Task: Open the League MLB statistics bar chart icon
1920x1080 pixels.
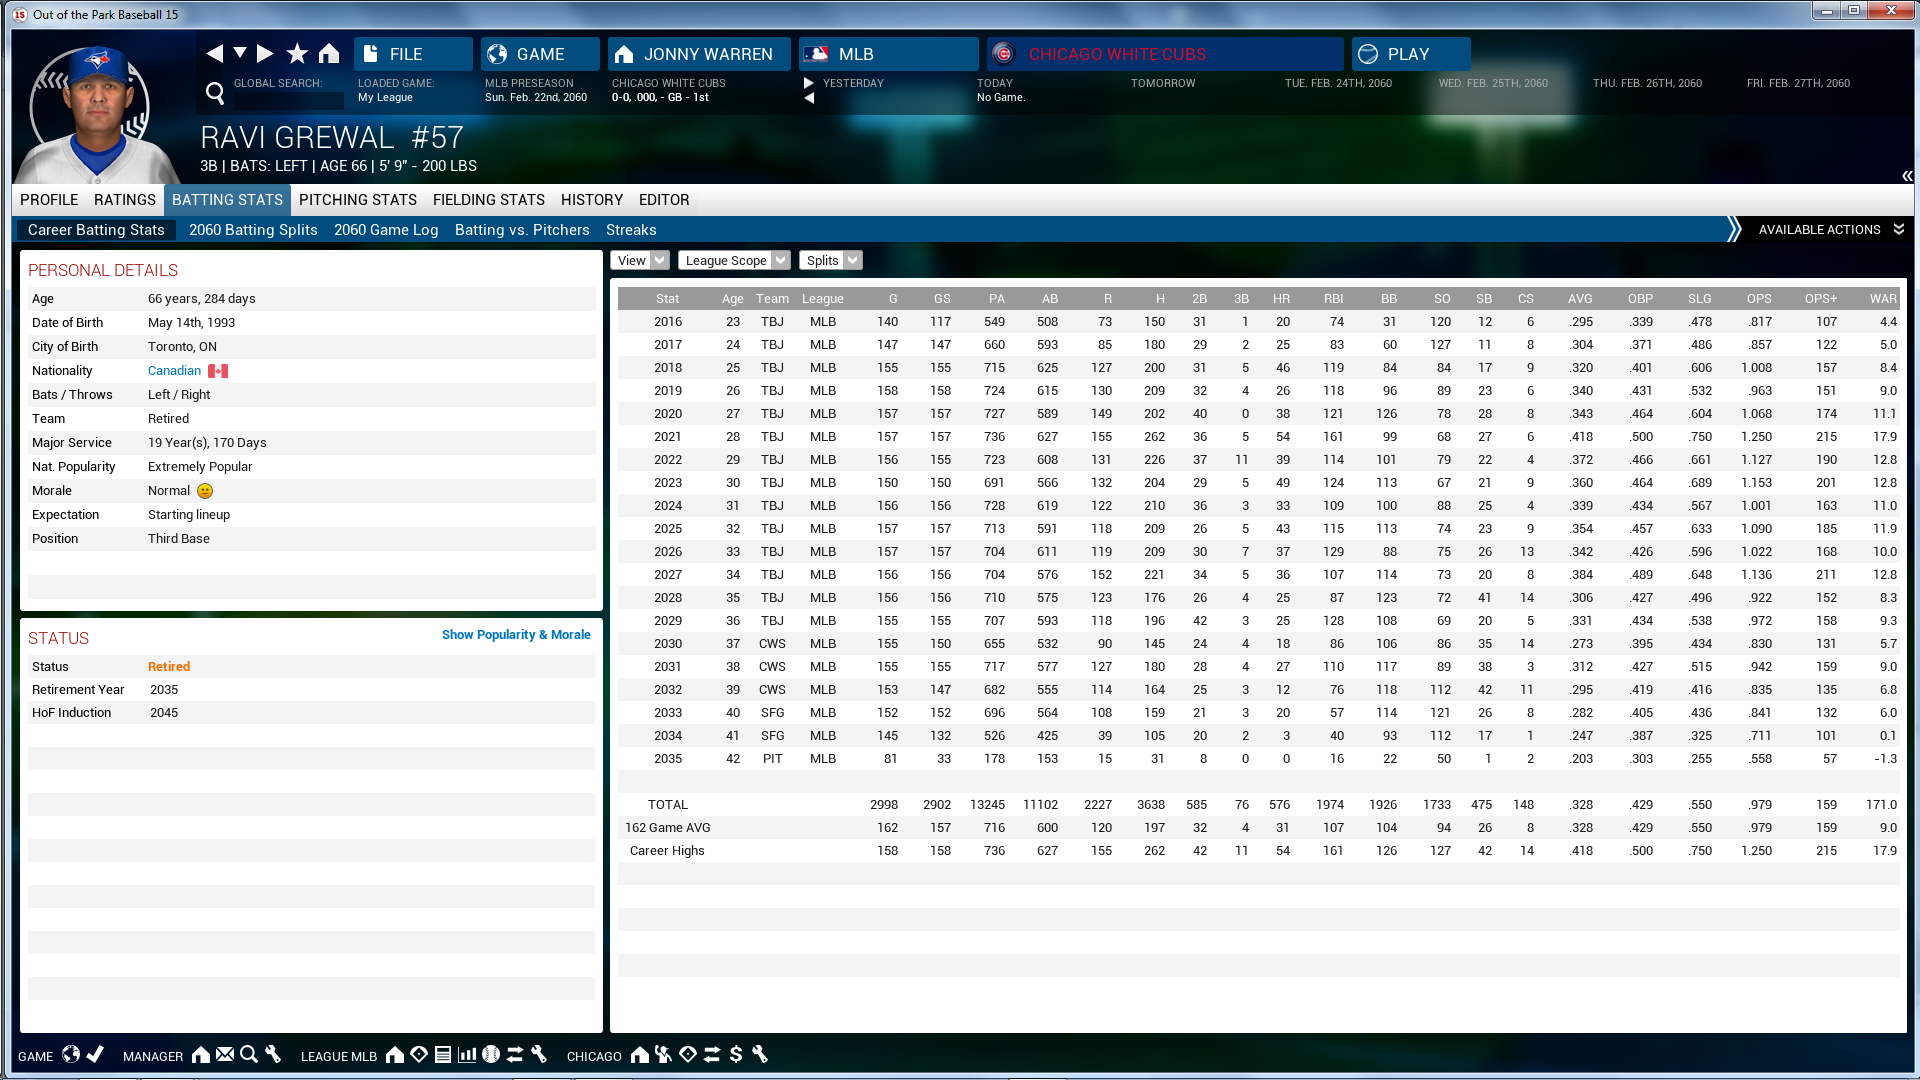Action: click(x=467, y=1055)
